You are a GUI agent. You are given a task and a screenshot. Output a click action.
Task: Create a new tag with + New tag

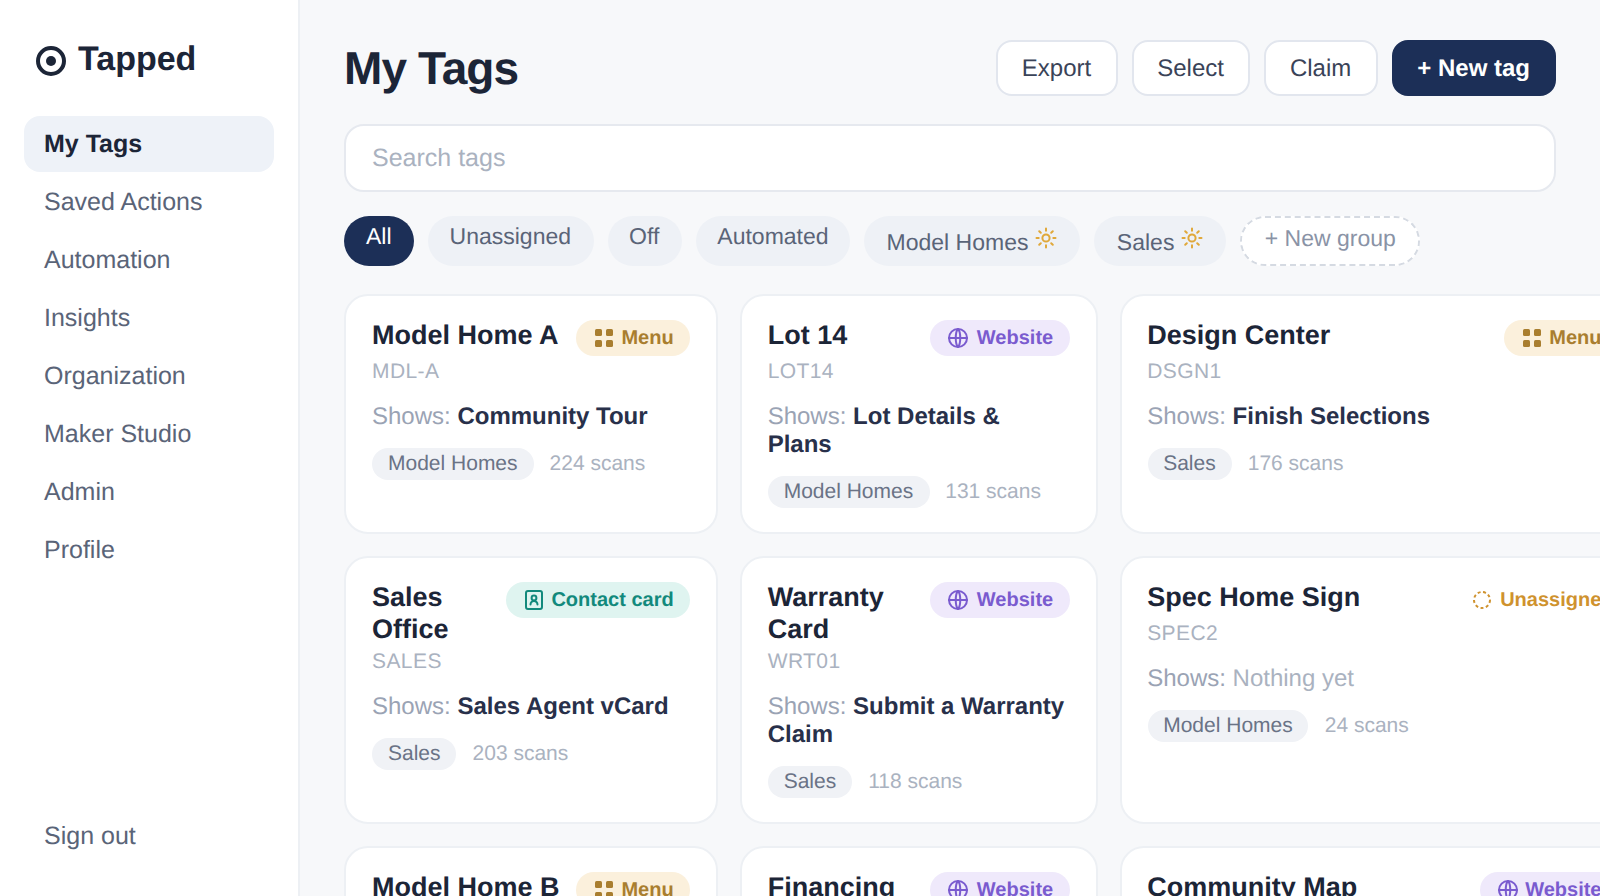[1473, 68]
